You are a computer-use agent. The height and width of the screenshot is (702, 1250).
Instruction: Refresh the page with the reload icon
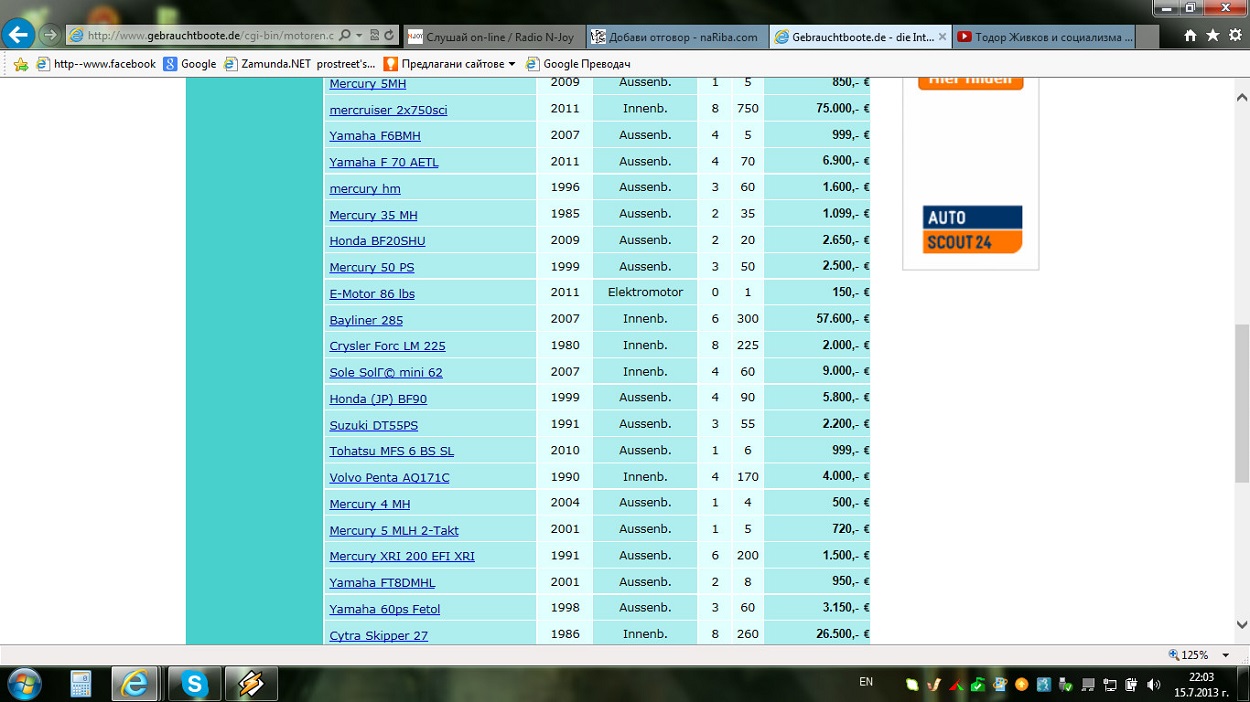389,36
